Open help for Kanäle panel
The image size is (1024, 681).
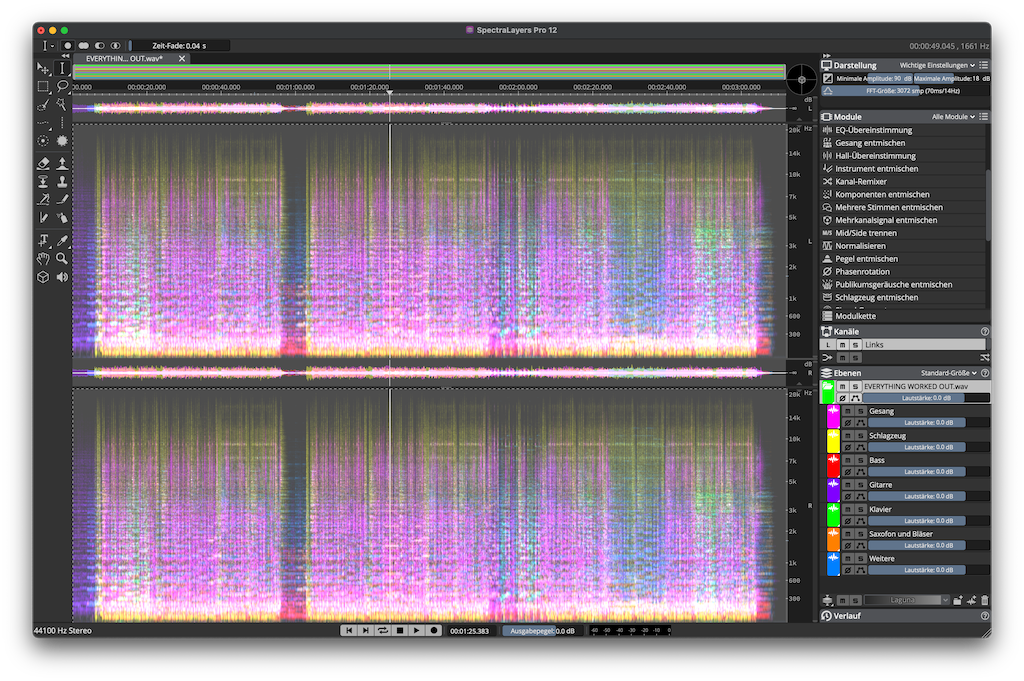click(984, 332)
